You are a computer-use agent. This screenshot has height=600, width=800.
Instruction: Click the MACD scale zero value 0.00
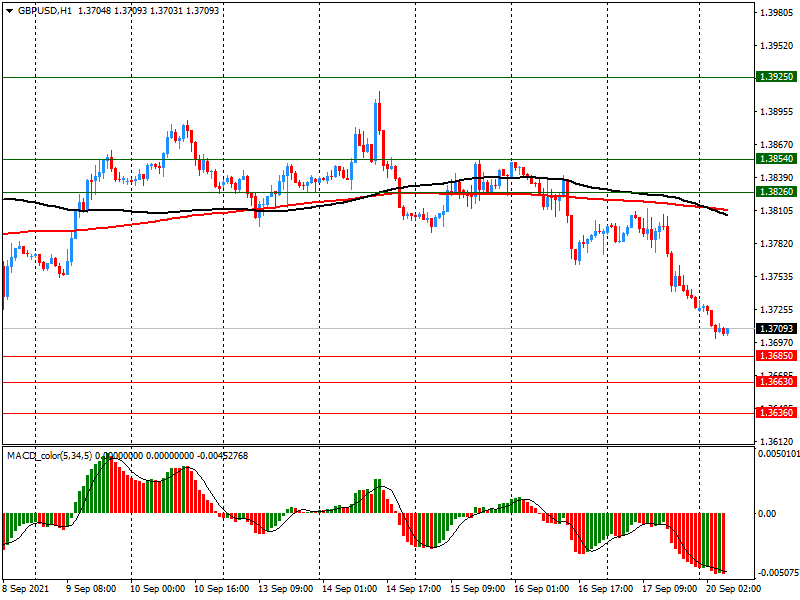(767, 514)
